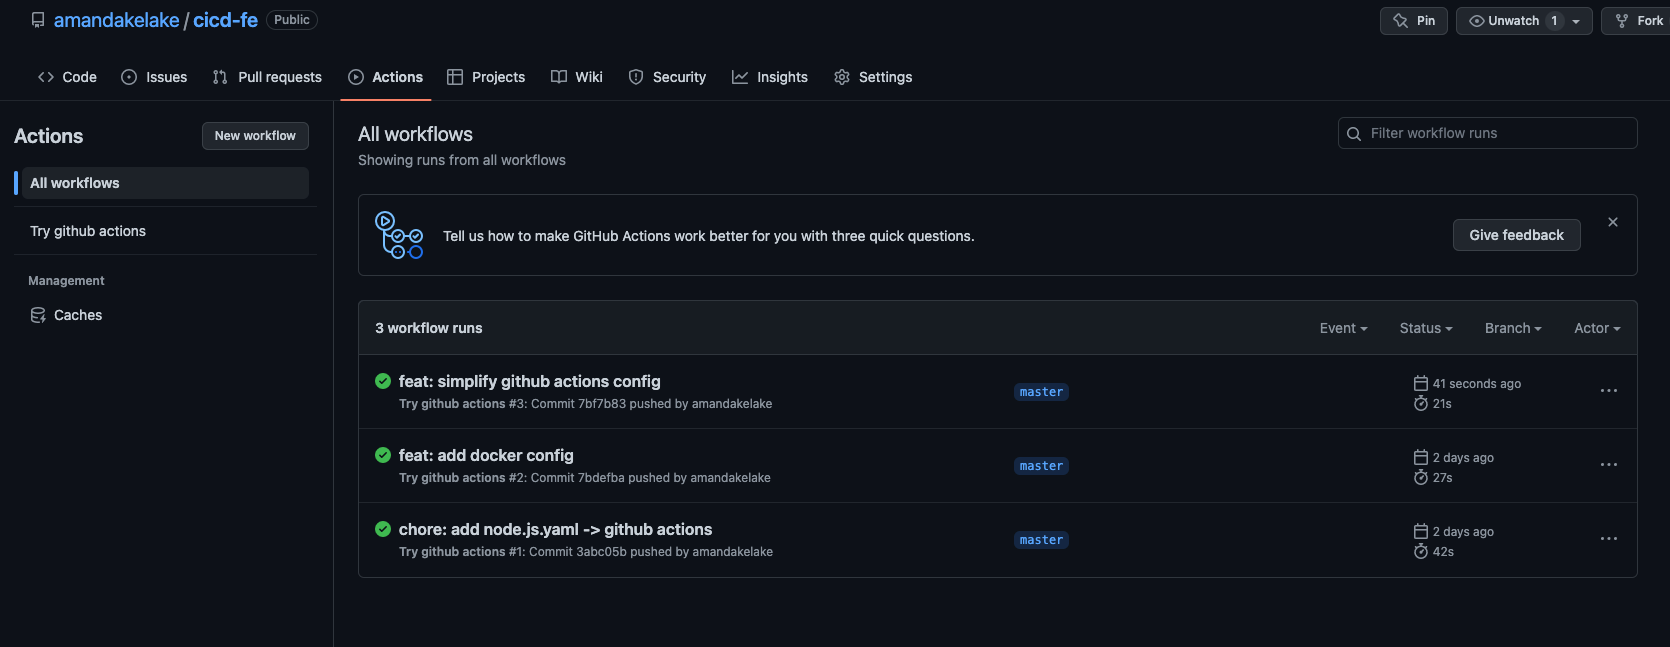
Task: Switch to the Issues tab
Action: 154,77
